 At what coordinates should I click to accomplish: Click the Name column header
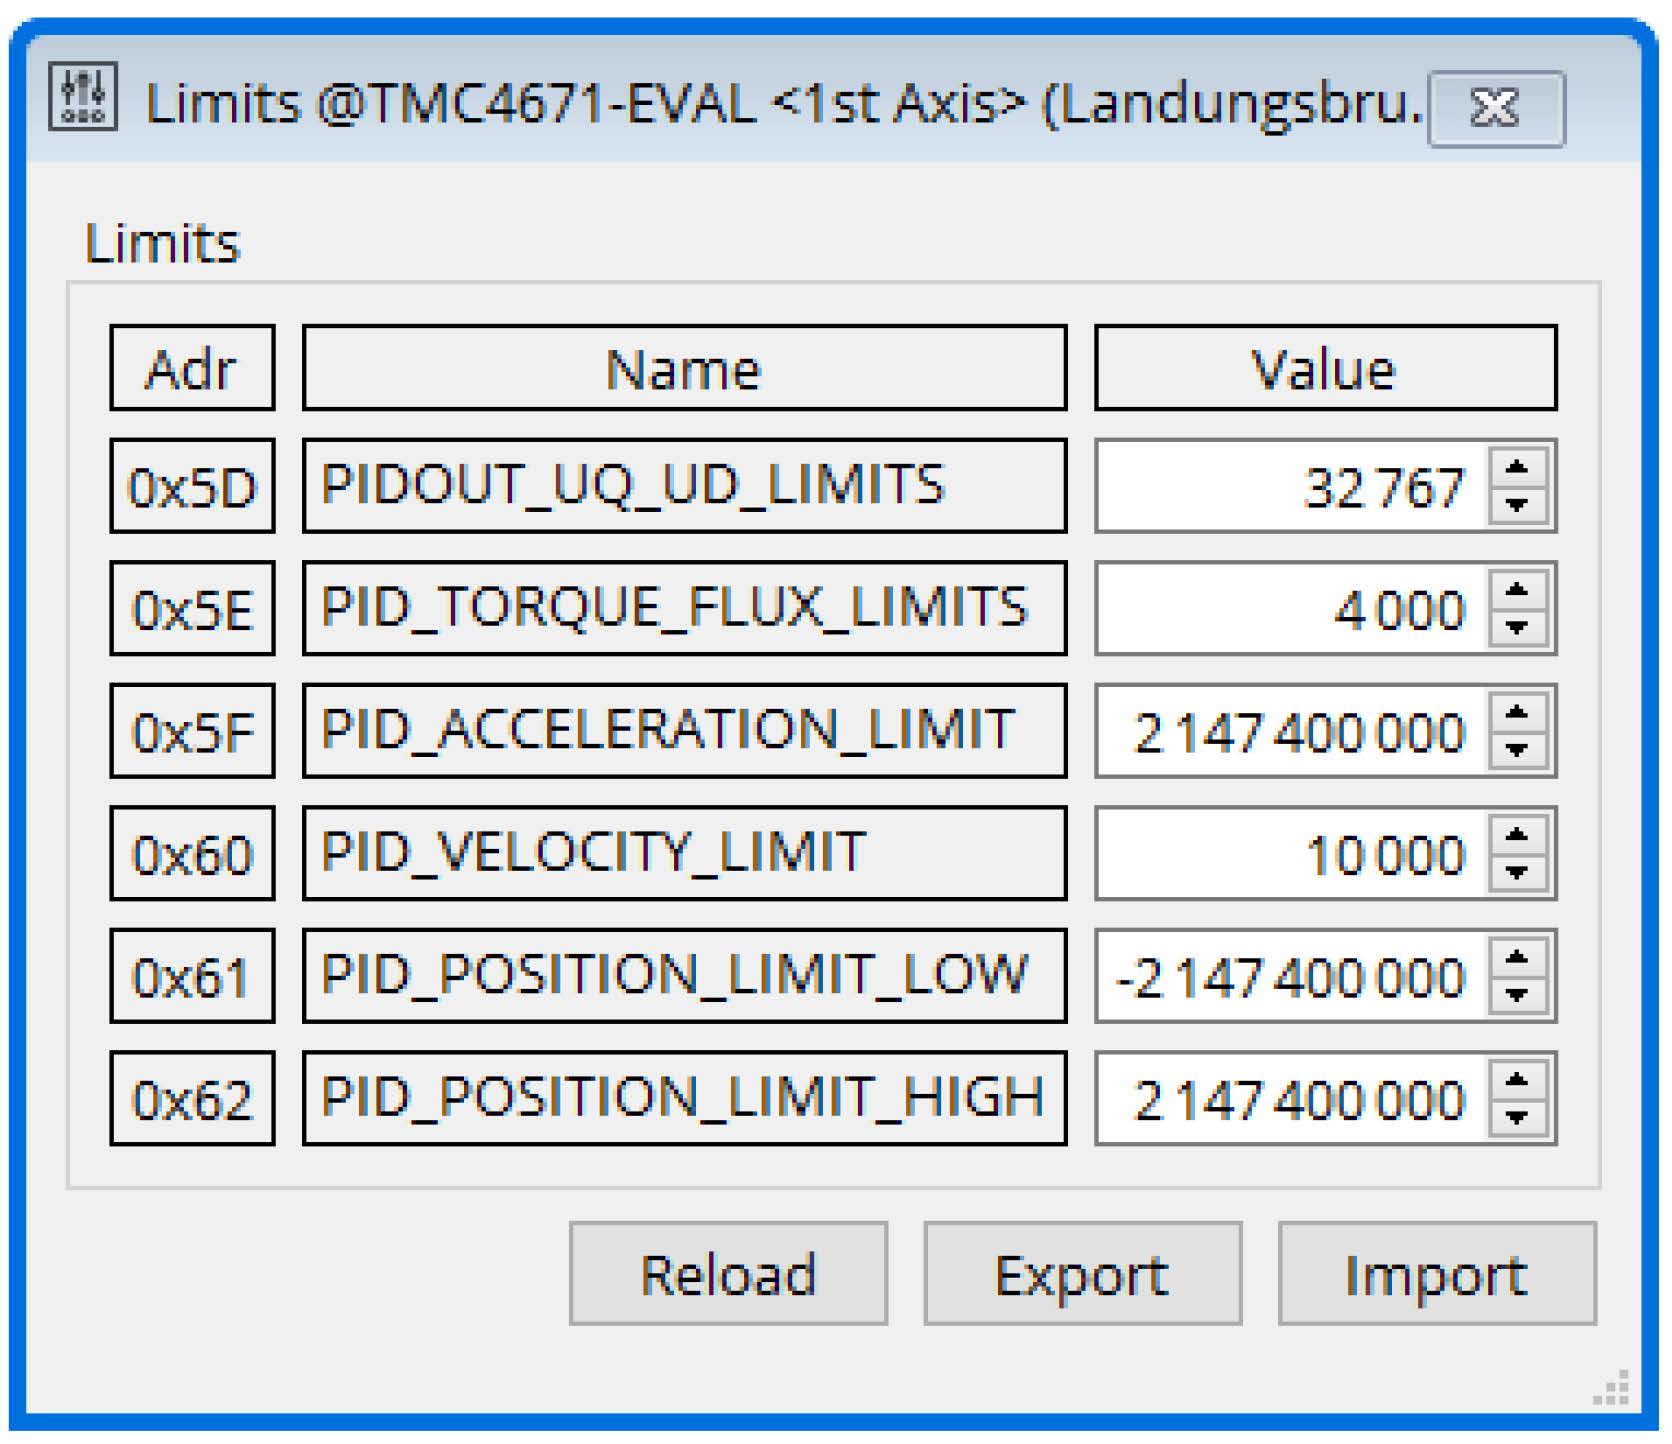[684, 368]
